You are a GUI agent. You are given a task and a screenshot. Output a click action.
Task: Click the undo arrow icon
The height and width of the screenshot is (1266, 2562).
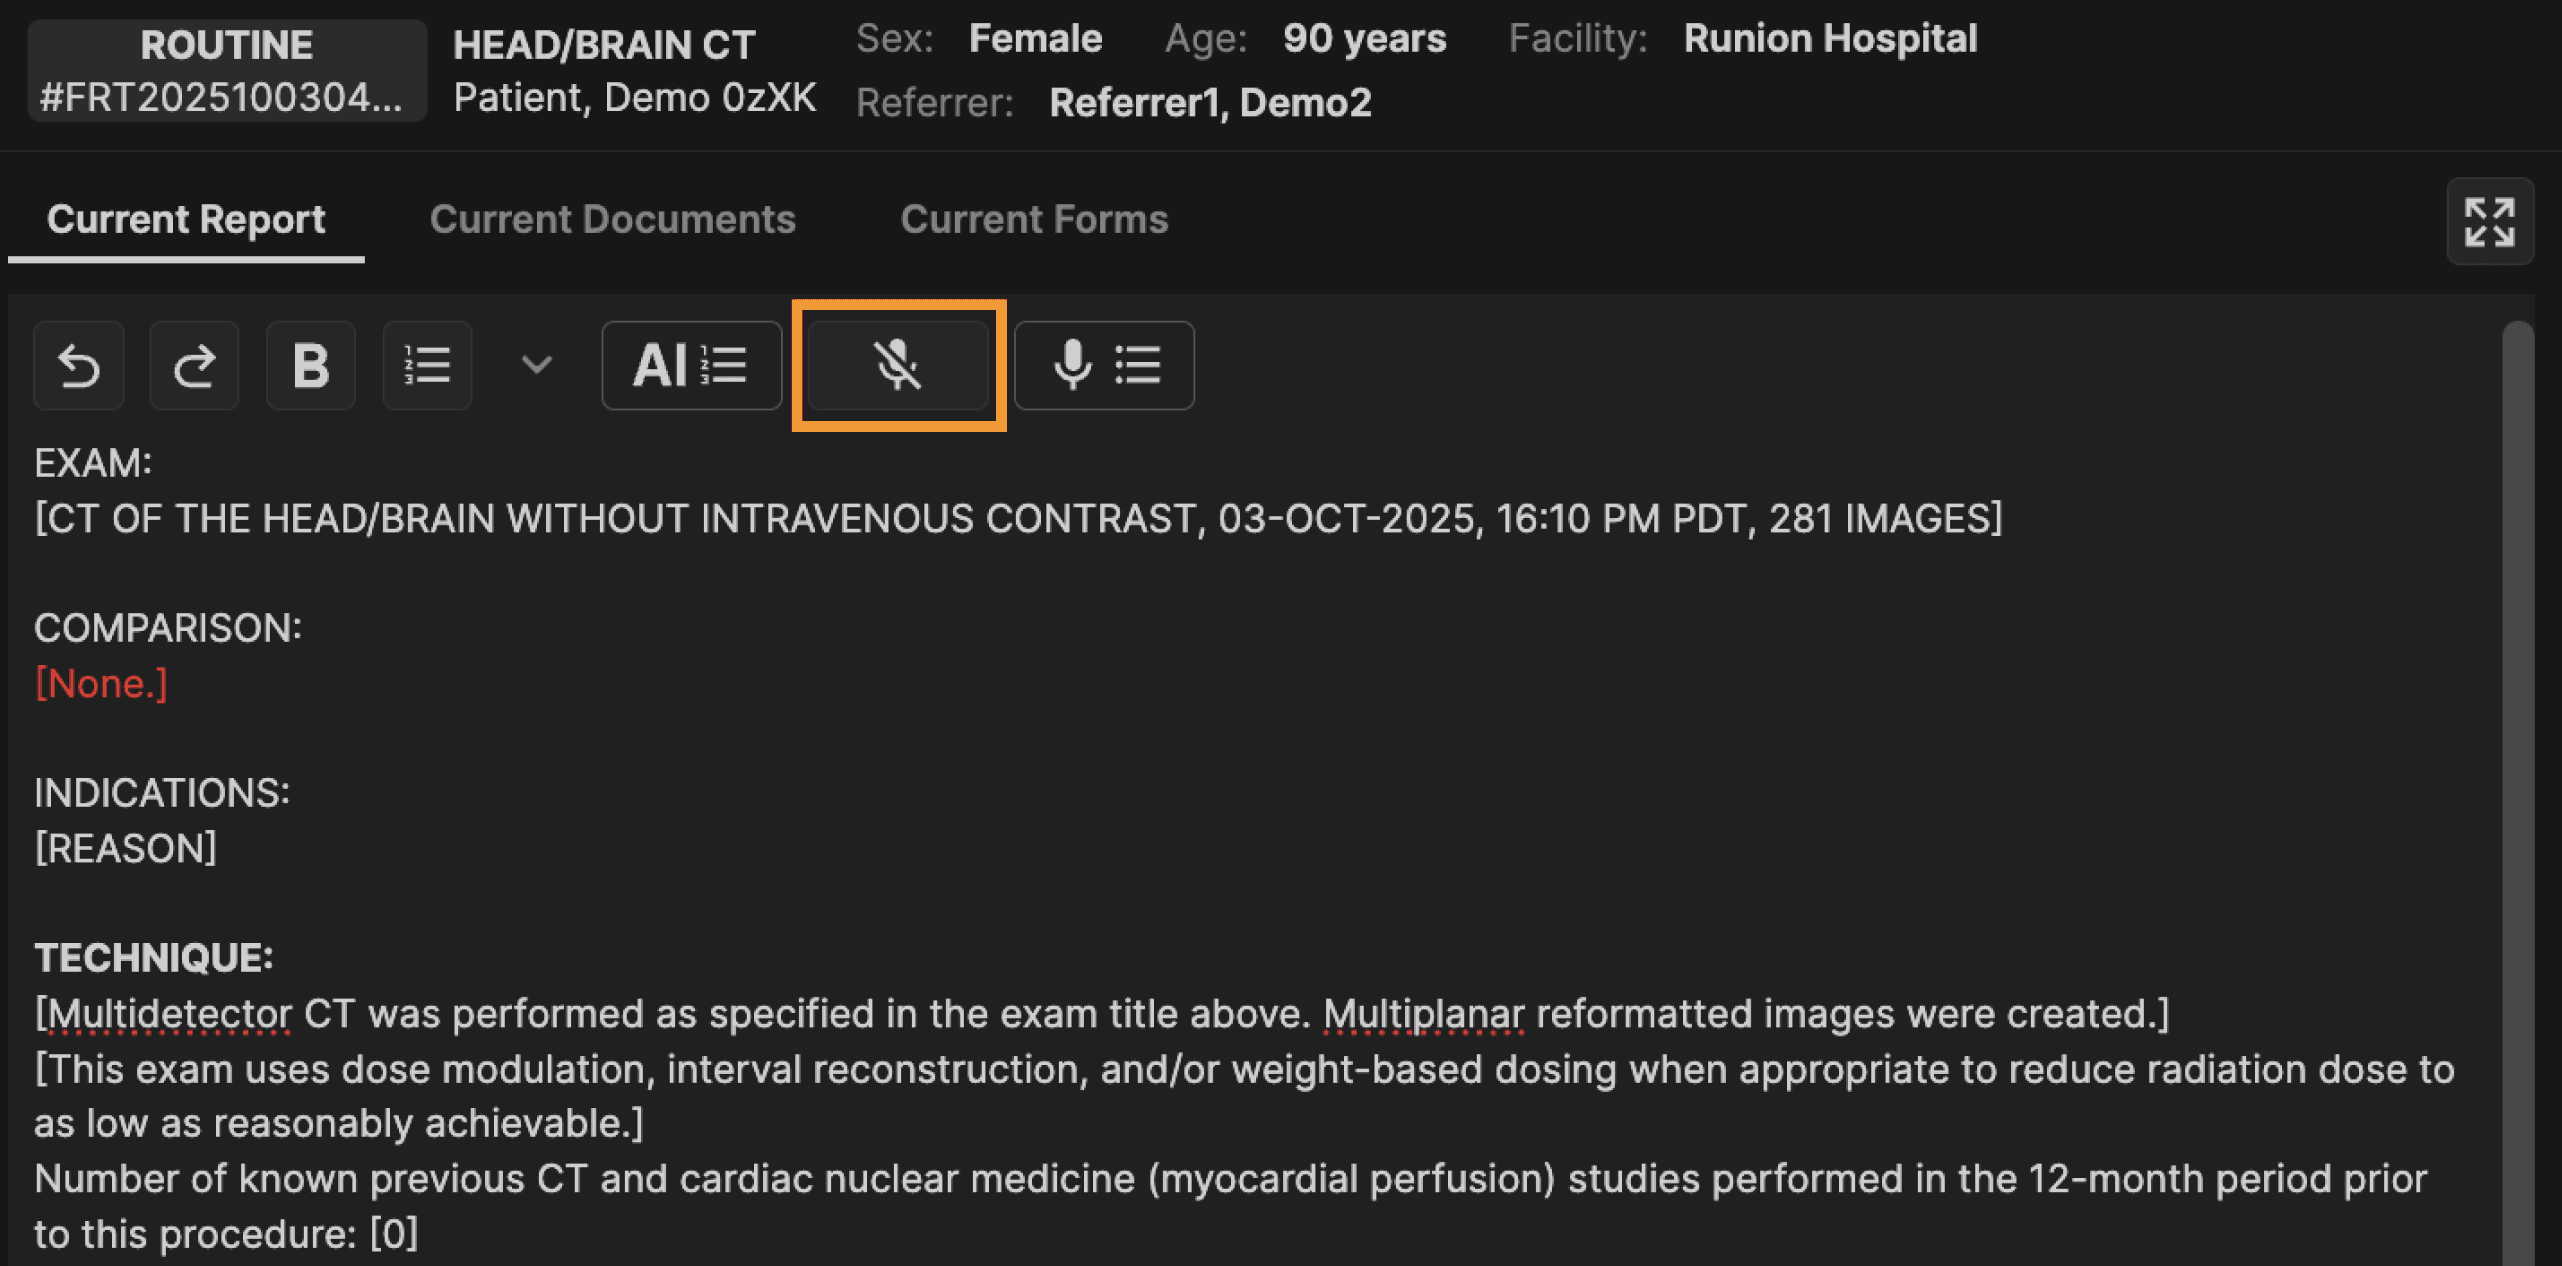79,365
